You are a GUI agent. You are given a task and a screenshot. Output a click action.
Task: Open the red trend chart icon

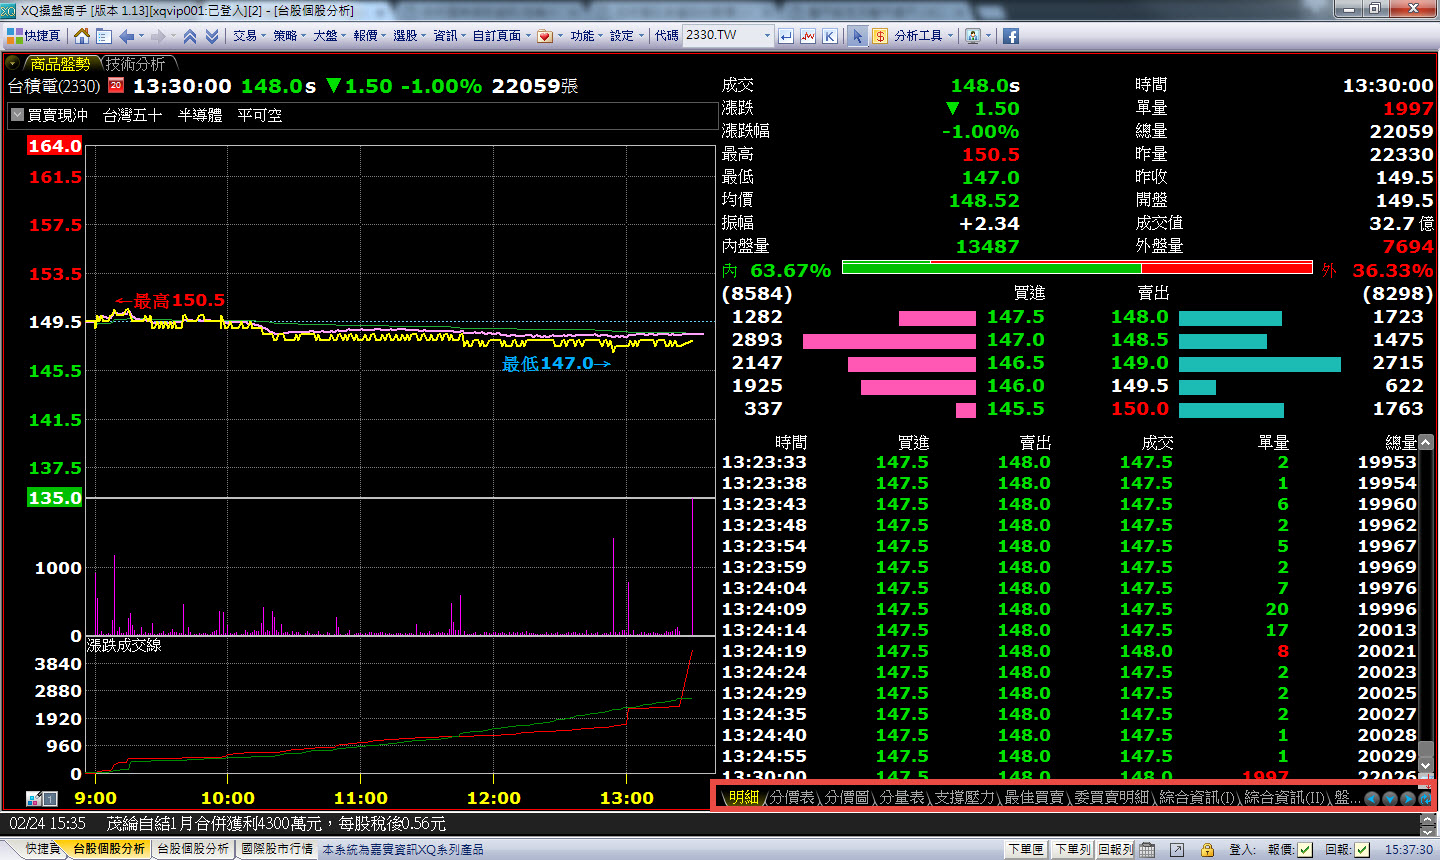[808, 36]
